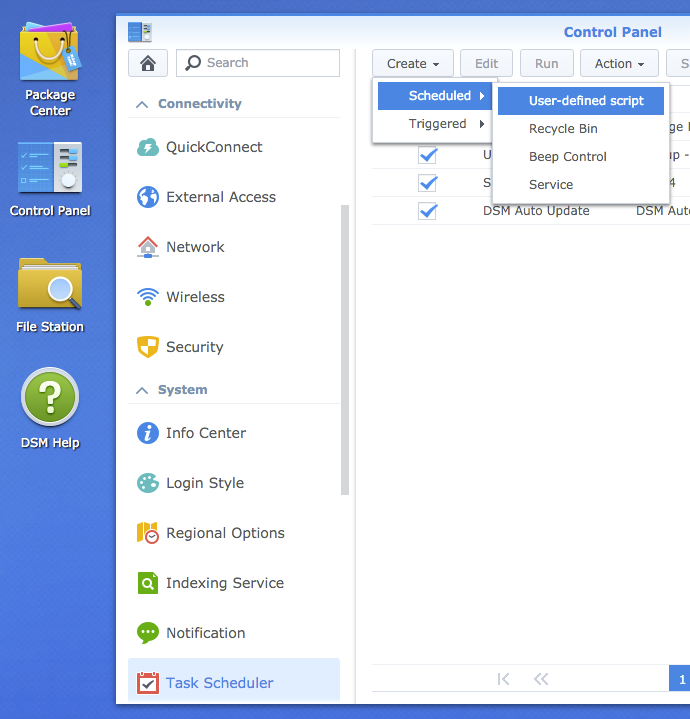Click the Control Panel home icon
Viewport: 690px width, 719px height.
[x=148, y=63]
